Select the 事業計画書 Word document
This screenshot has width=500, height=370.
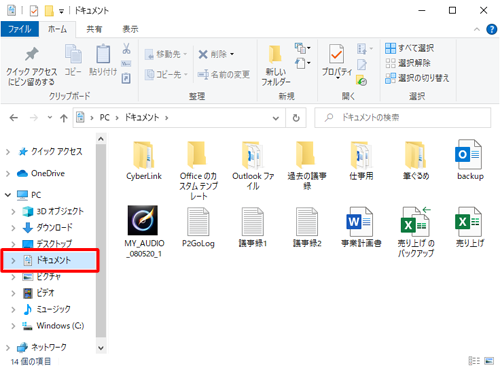[x=361, y=227]
